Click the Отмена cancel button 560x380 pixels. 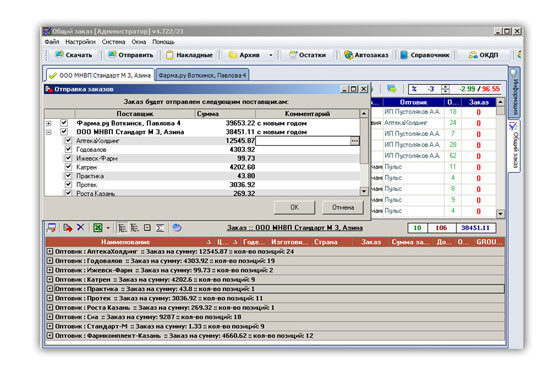[x=343, y=207]
